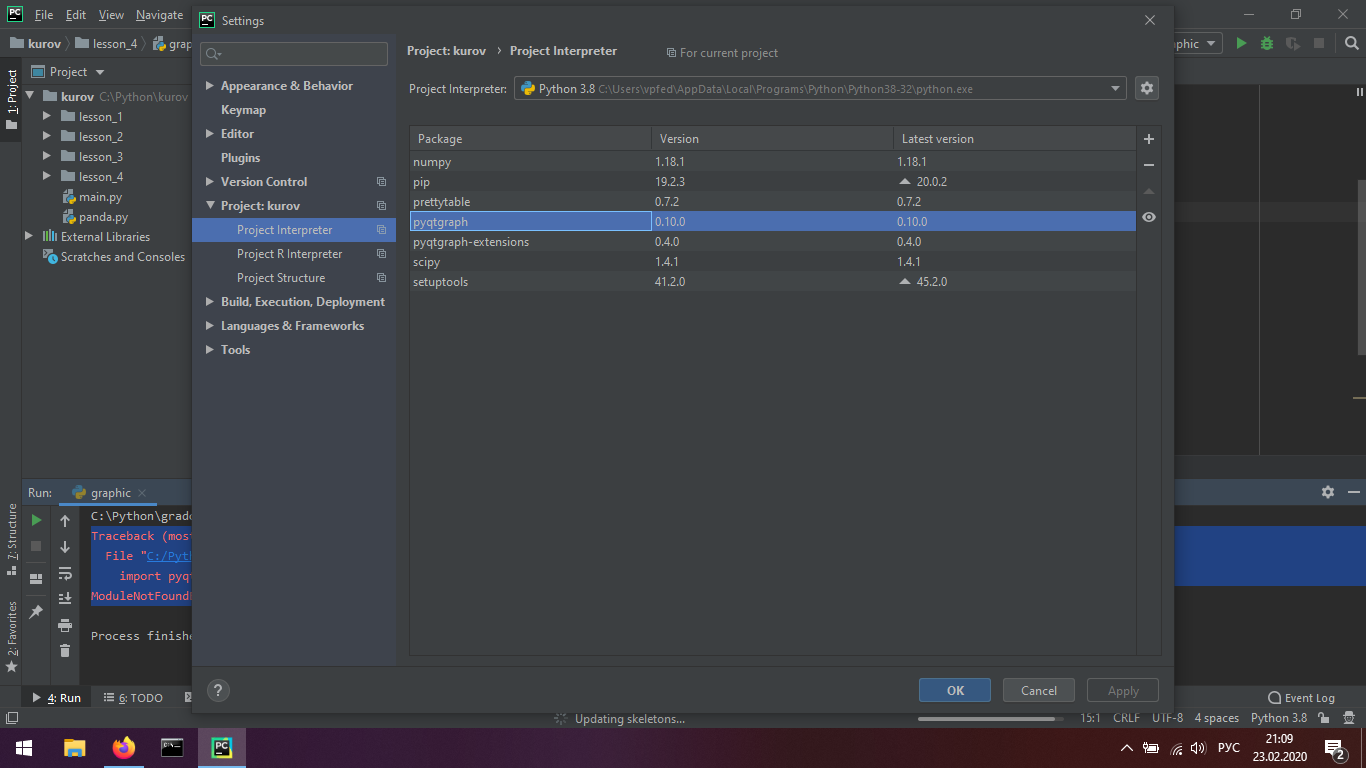Image resolution: width=1366 pixels, height=768 pixels.
Task: Select the scipy package row
Action: 773,262
